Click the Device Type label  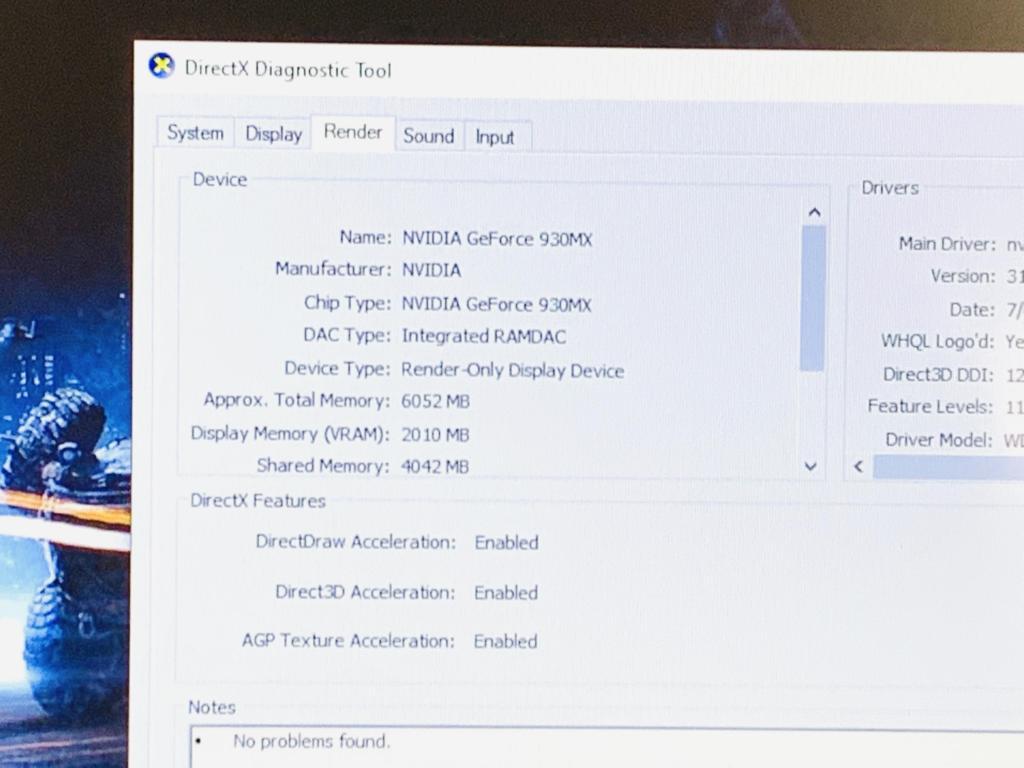click(338, 368)
